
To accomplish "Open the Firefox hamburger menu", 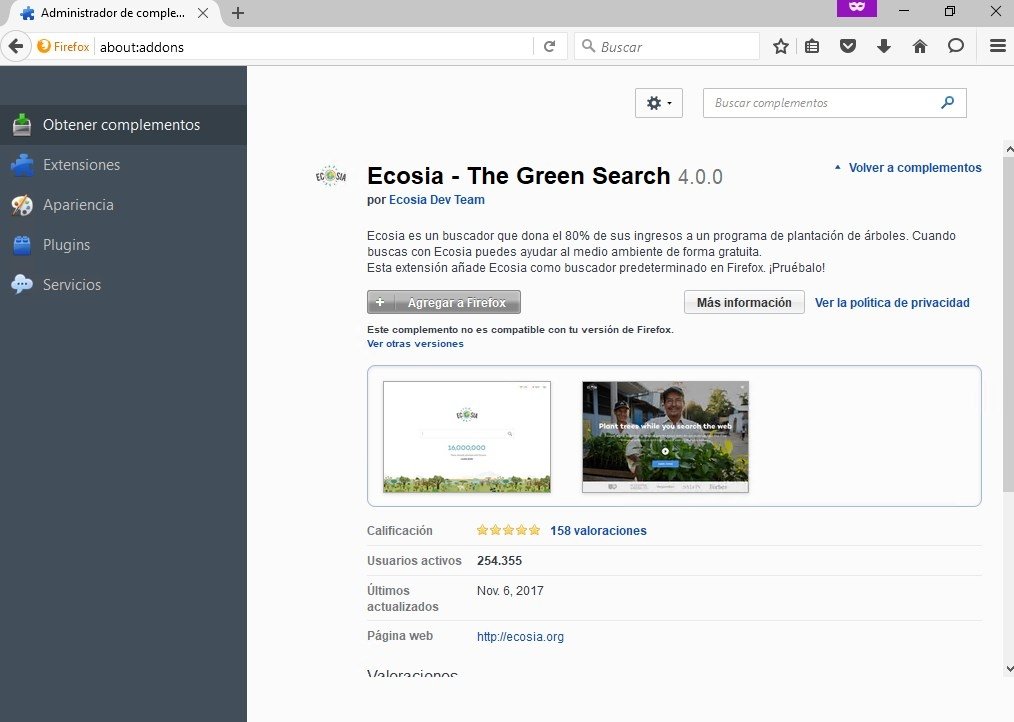I will tap(998, 47).
